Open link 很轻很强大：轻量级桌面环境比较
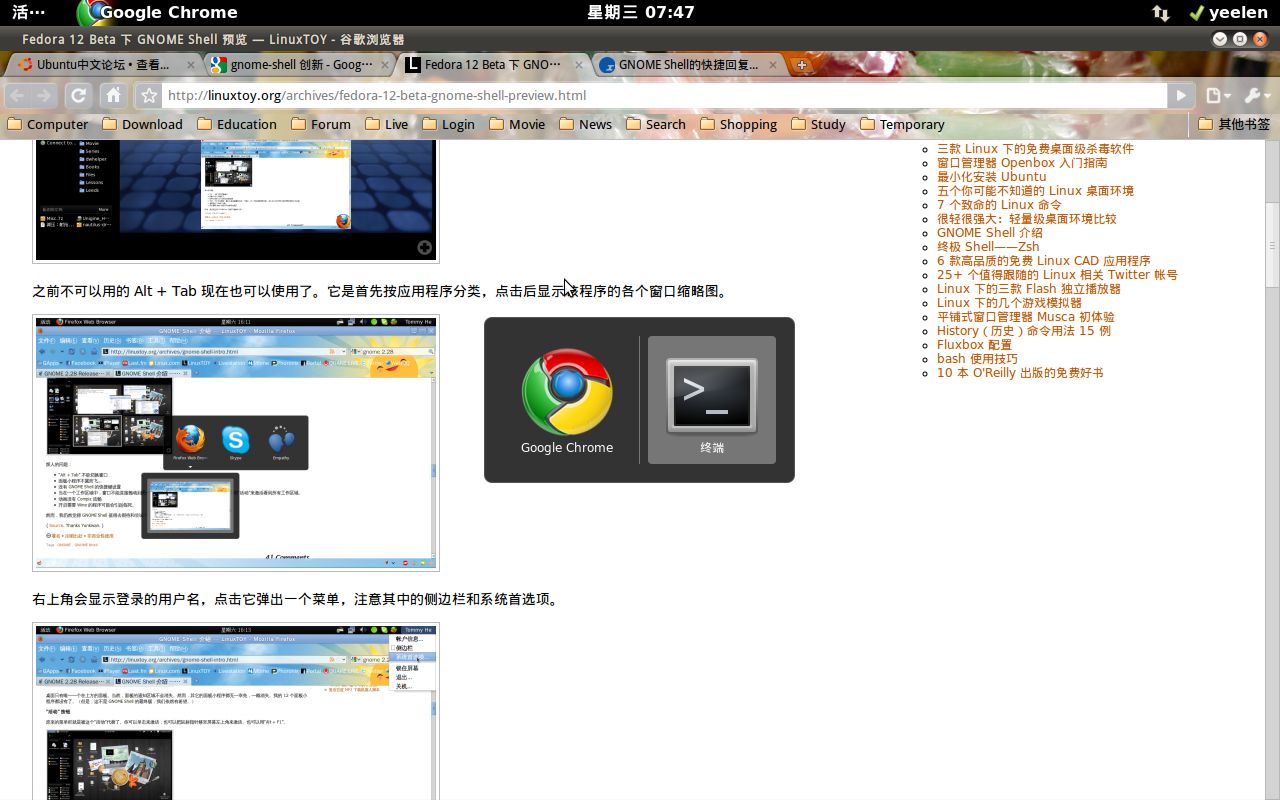The image size is (1280, 800). (1027, 218)
